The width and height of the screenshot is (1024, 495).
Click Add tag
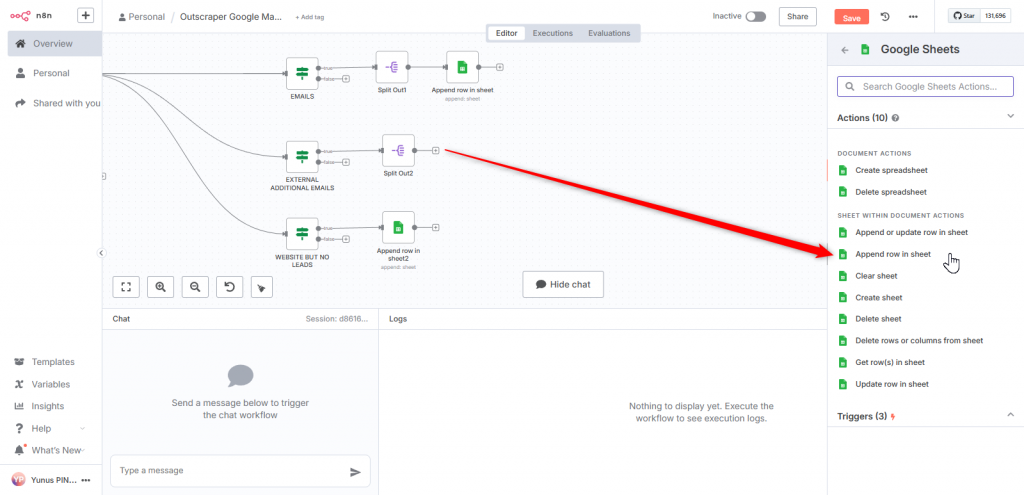click(310, 18)
